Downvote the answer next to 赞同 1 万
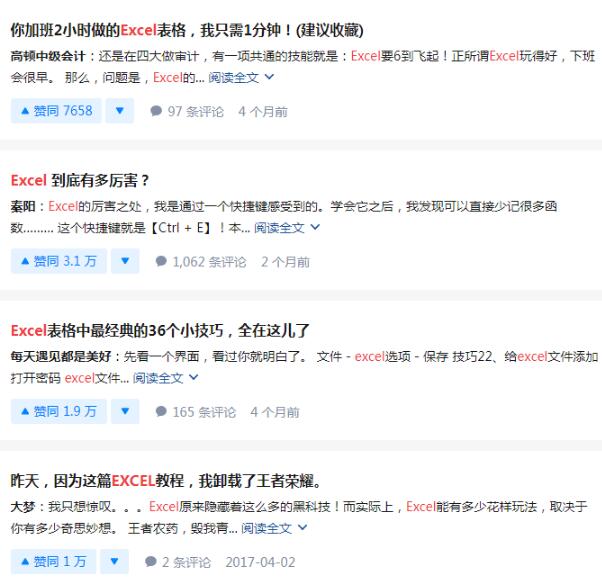 click(x=115, y=562)
